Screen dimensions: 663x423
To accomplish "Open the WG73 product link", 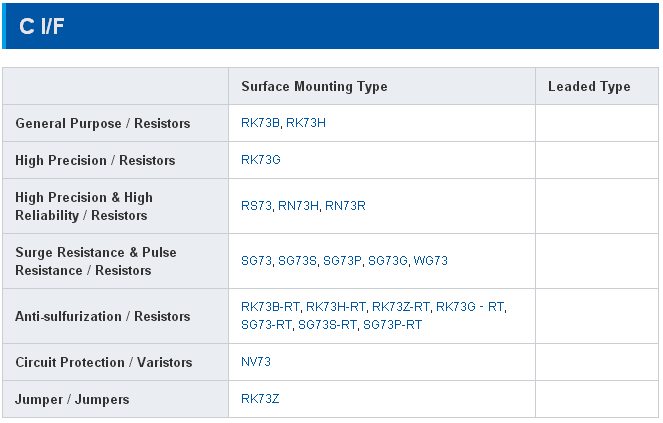I will 431,261.
